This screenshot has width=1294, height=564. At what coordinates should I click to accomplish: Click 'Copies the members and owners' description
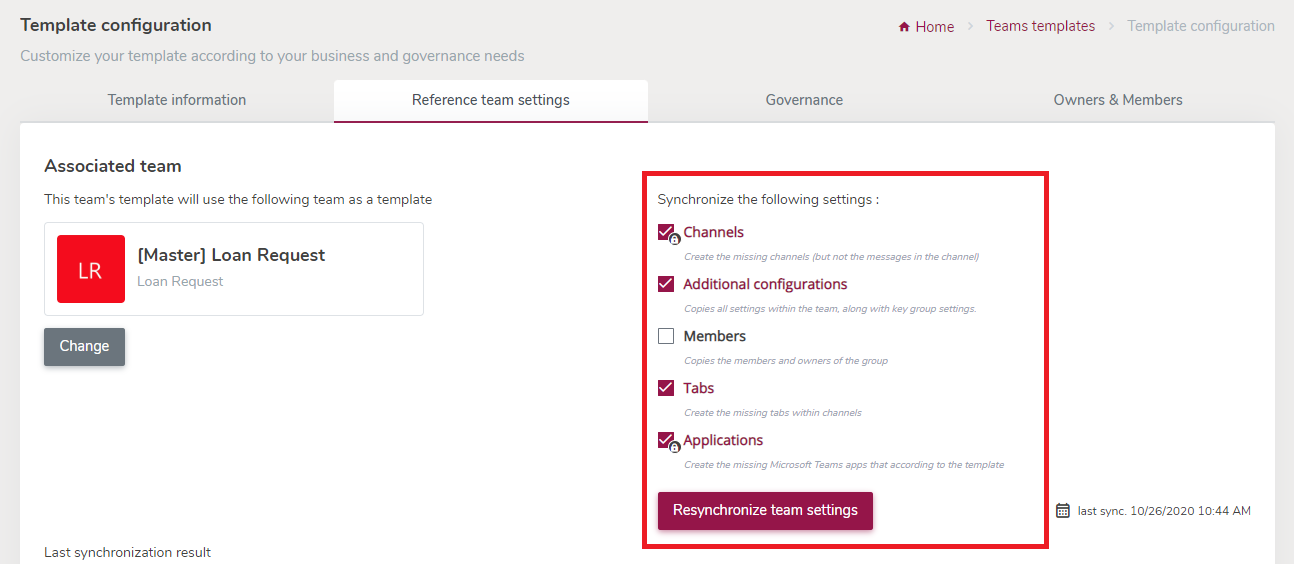[786, 361]
